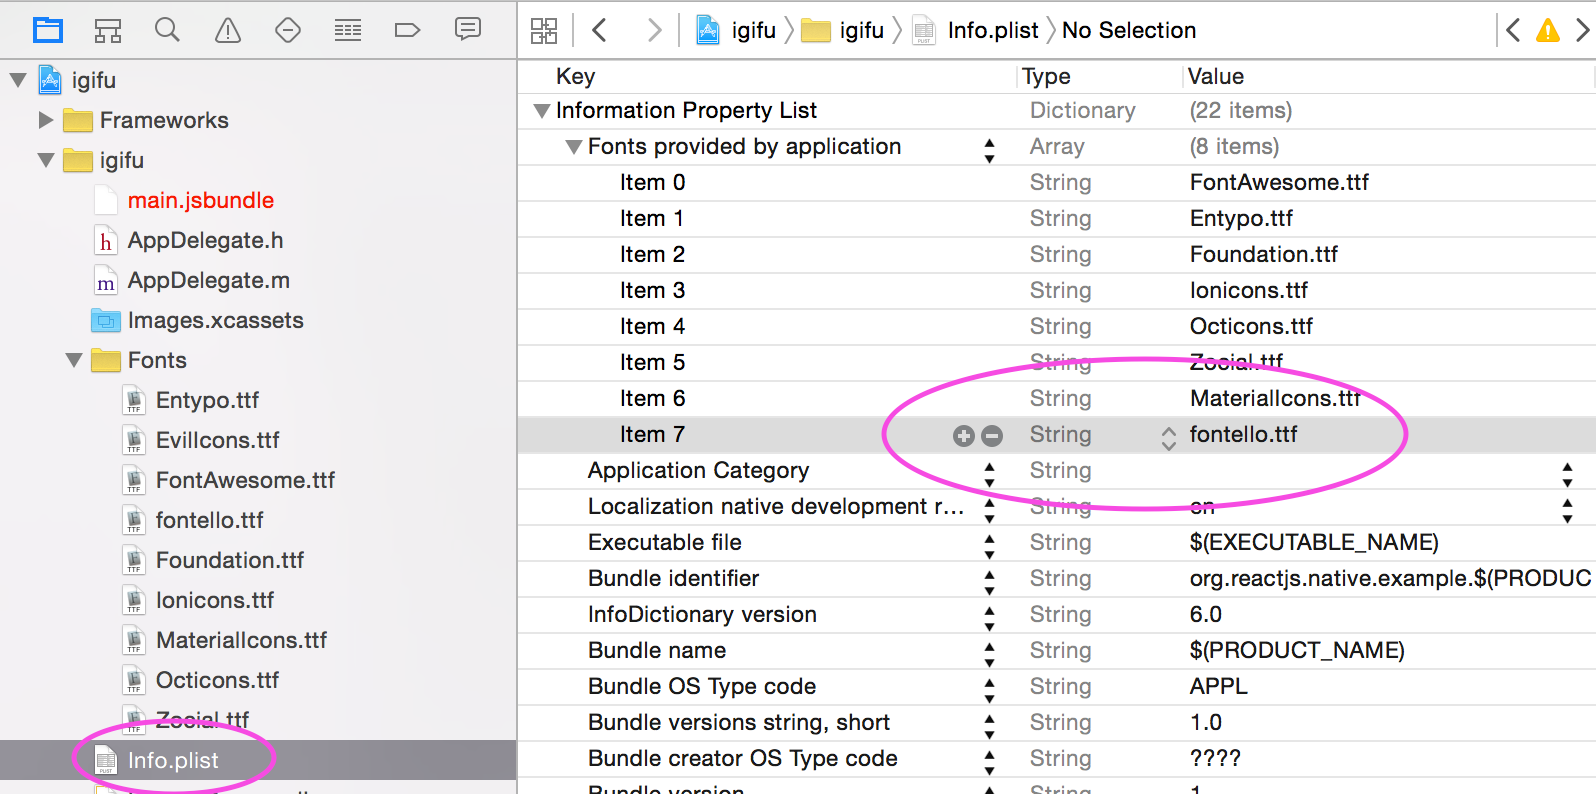The height and width of the screenshot is (794, 1596).
Task: Collapse the Fonts provided by application array
Action: pyautogui.click(x=574, y=147)
